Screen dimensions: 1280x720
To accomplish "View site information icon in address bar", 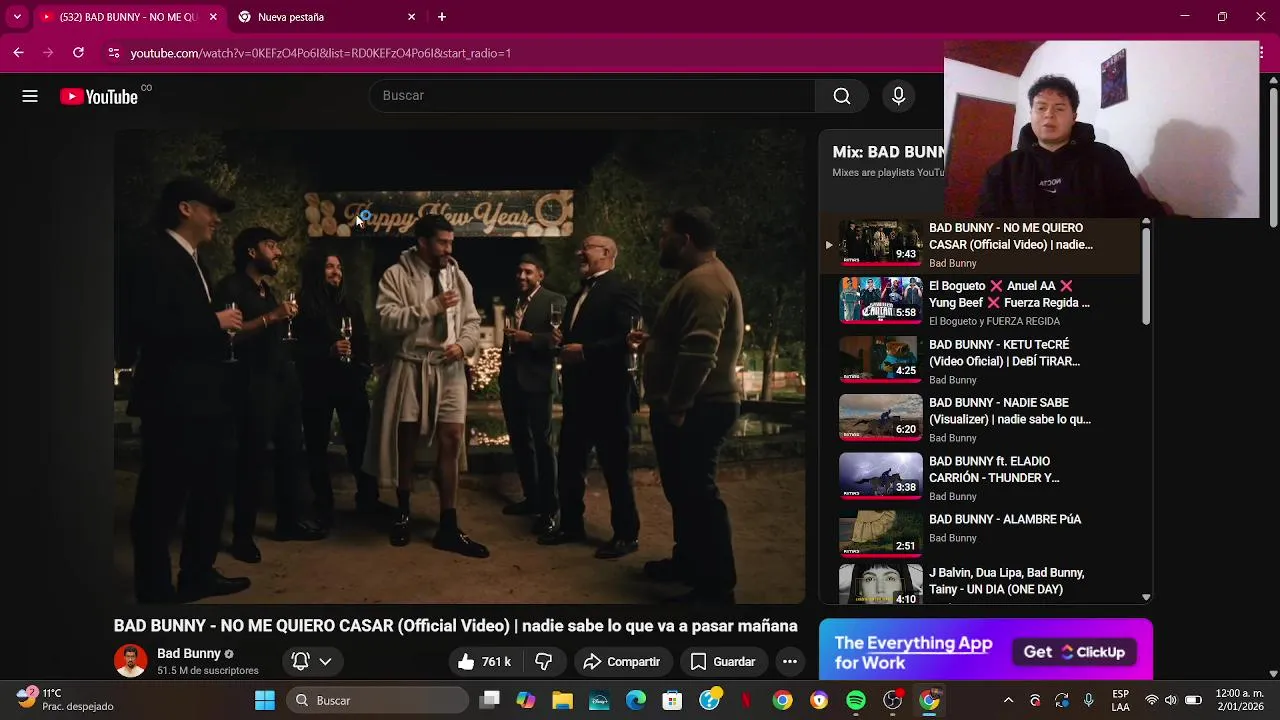I will coord(114,53).
